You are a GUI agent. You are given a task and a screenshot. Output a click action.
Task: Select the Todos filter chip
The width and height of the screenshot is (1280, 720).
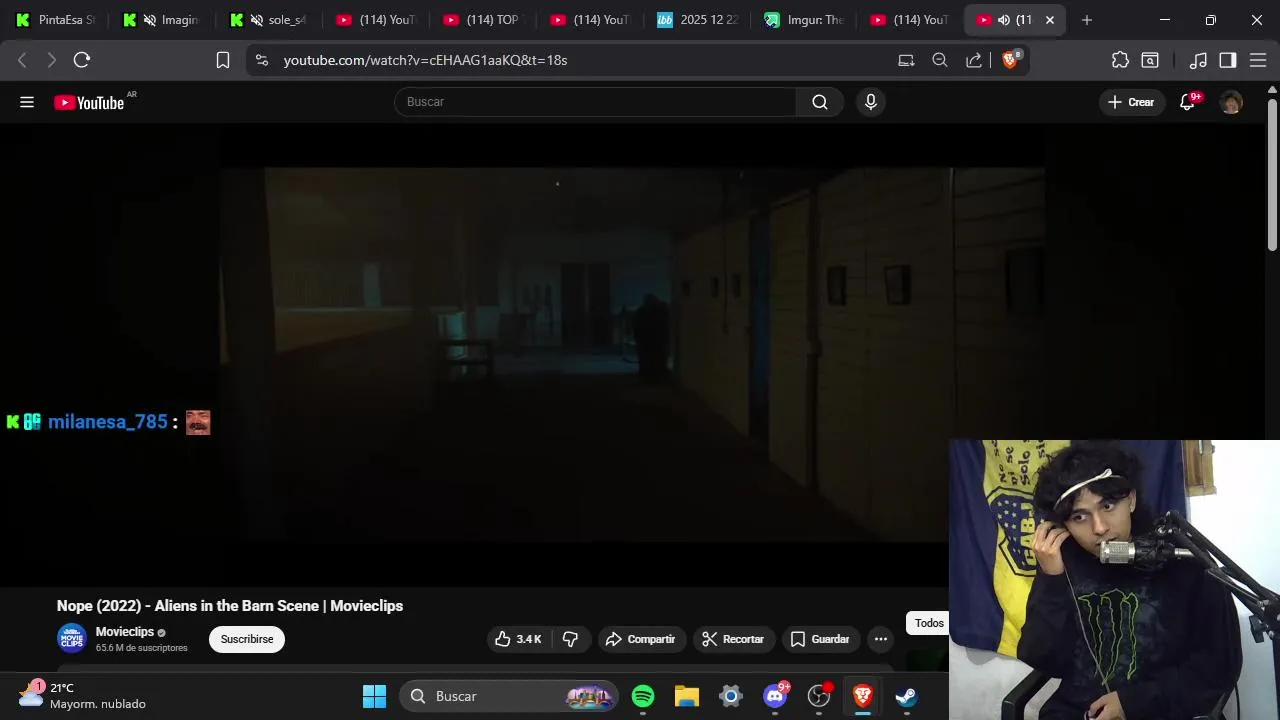click(x=929, y=623)
